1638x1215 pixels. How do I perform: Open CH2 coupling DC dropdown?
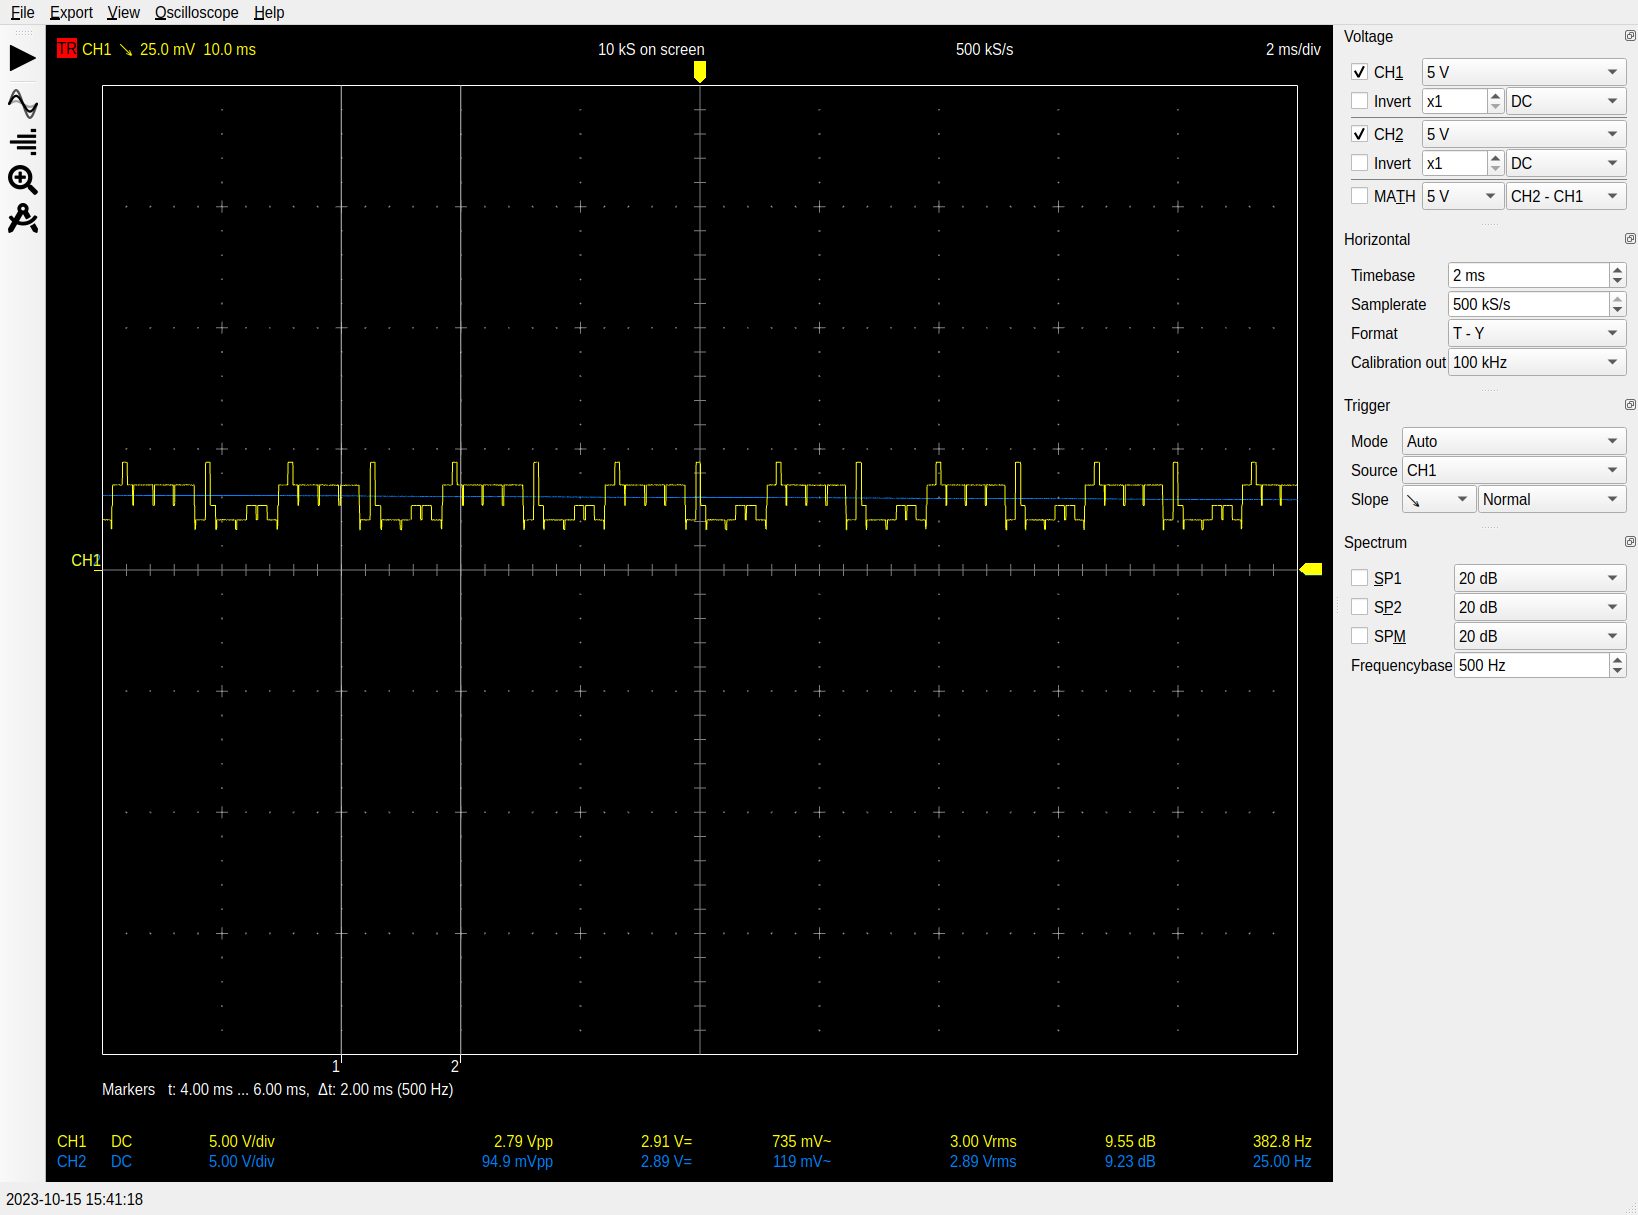pos(1566,163)
